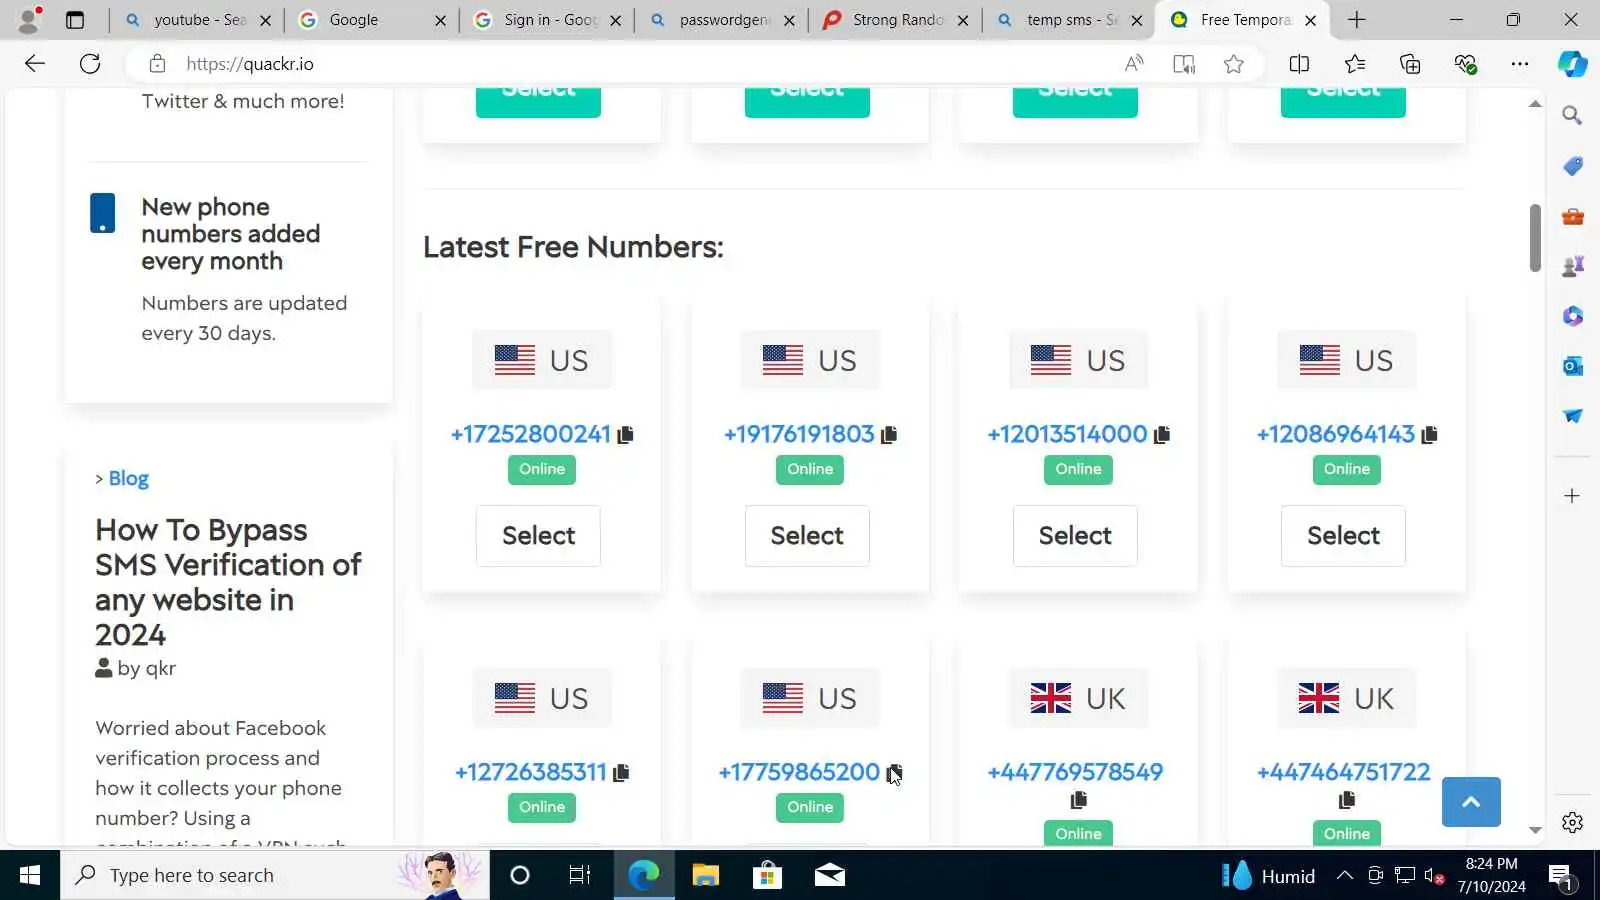
Task: Open the Copilot icon in the Edge toolbar
Action: coord(1572,64)
